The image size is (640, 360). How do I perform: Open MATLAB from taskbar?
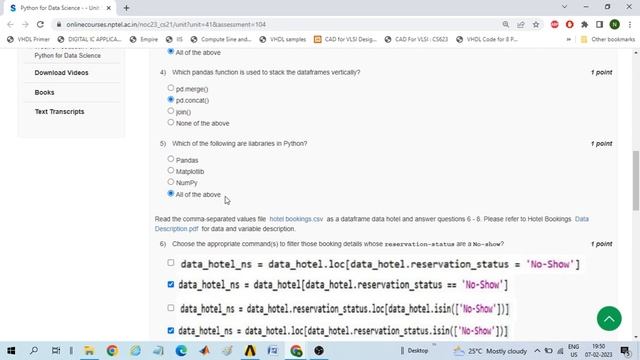[204, 351]
